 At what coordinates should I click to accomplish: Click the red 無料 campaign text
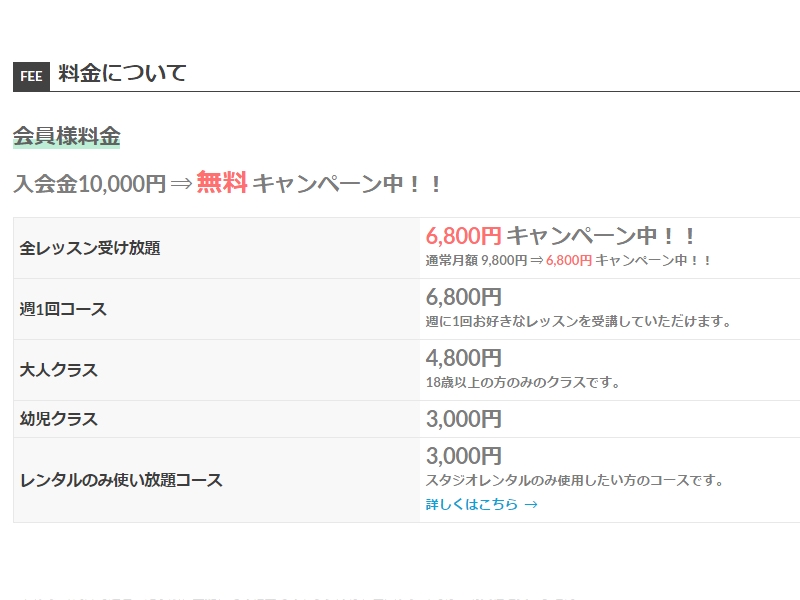(x=221, y=183)
